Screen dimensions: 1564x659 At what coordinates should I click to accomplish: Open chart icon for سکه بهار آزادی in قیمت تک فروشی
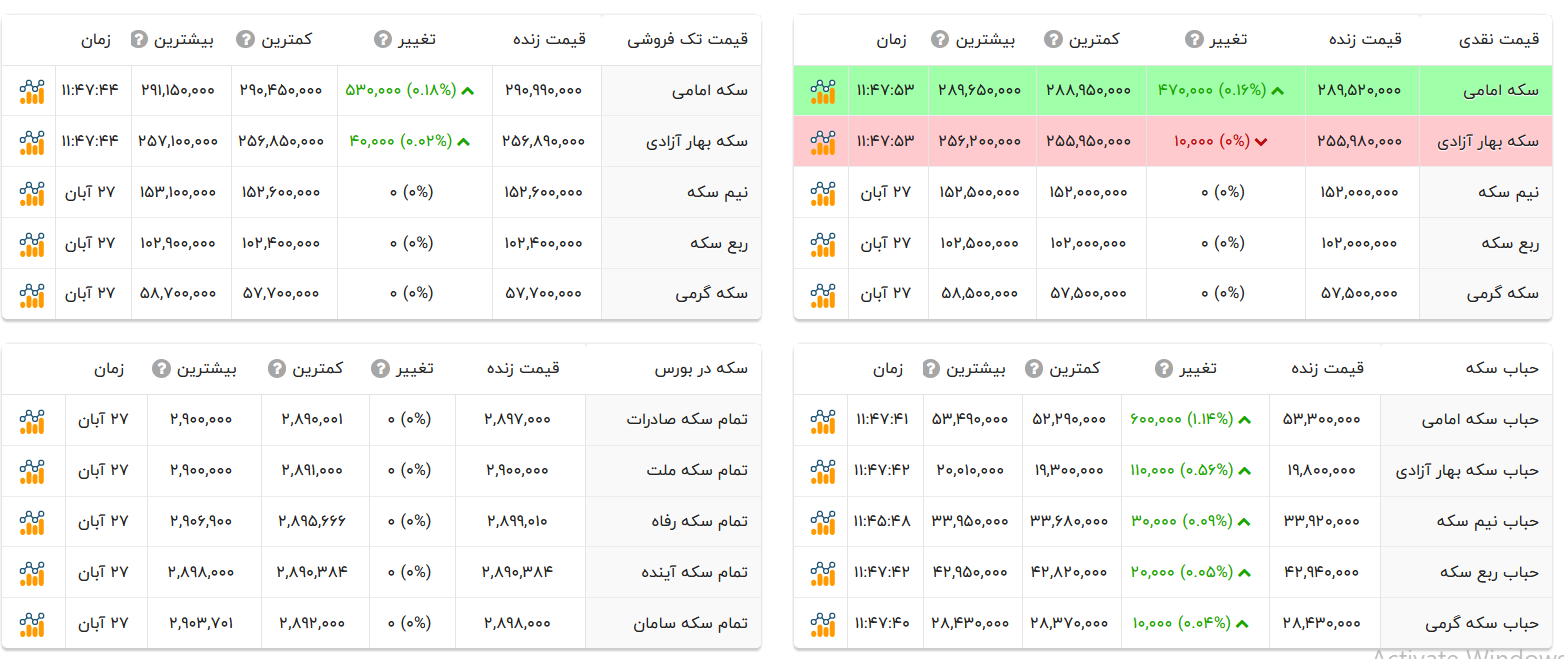pyautogui.click(x=32, y=142)
